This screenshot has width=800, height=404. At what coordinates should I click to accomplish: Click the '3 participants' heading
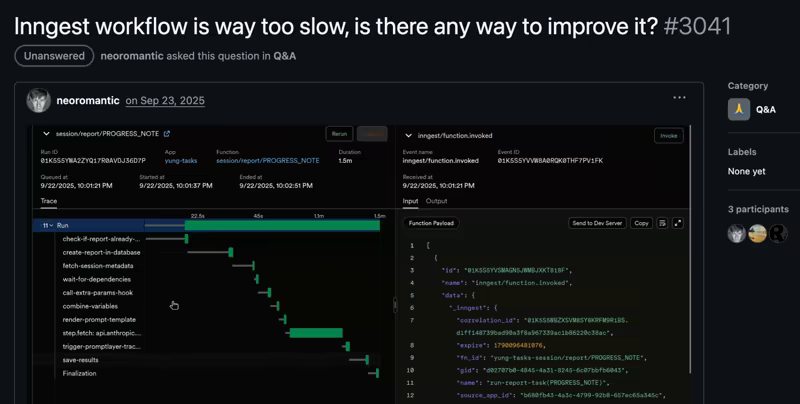pos(758,209)
